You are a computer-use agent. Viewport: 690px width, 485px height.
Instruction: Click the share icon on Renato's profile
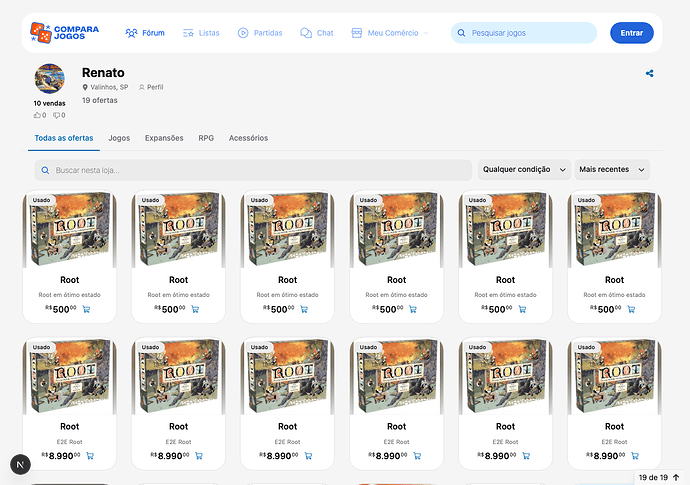point(650,73)
